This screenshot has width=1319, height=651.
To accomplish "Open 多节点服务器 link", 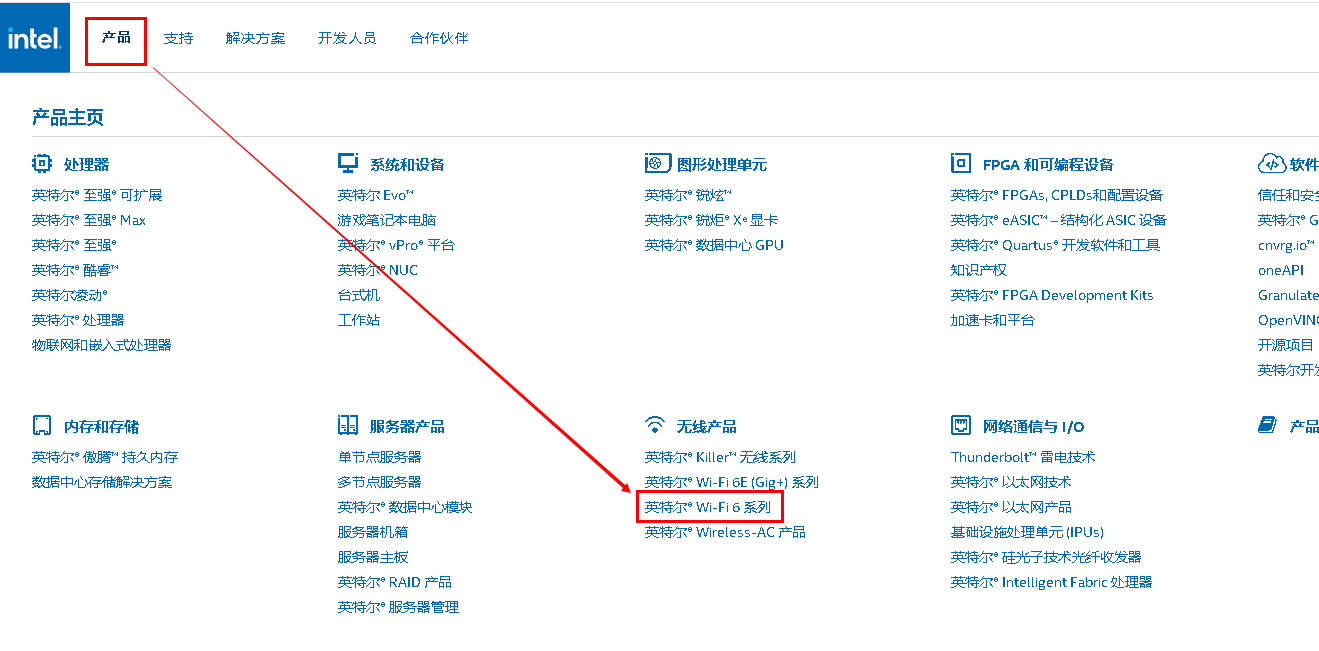I will click(x=380, y=482).
